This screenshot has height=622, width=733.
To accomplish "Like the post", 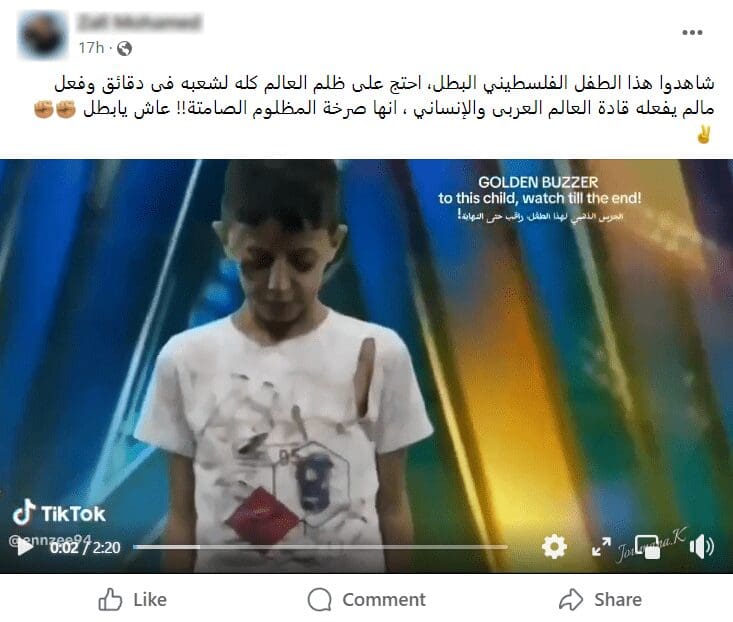I will (133, 600).
